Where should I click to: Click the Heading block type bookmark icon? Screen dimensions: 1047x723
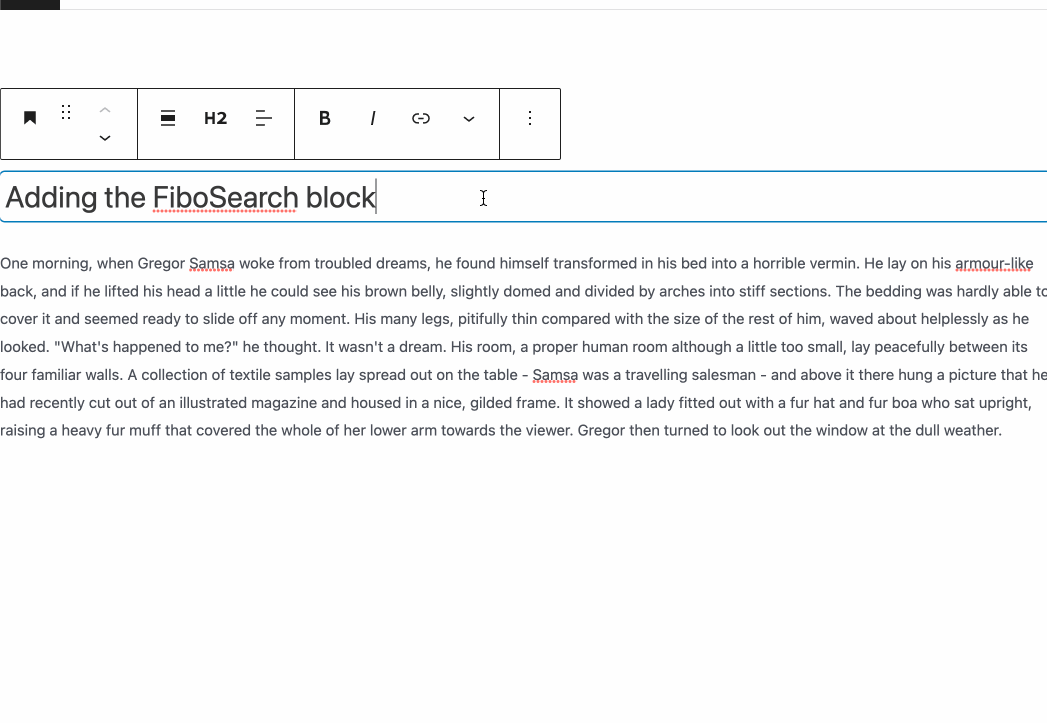coord(29,118)
